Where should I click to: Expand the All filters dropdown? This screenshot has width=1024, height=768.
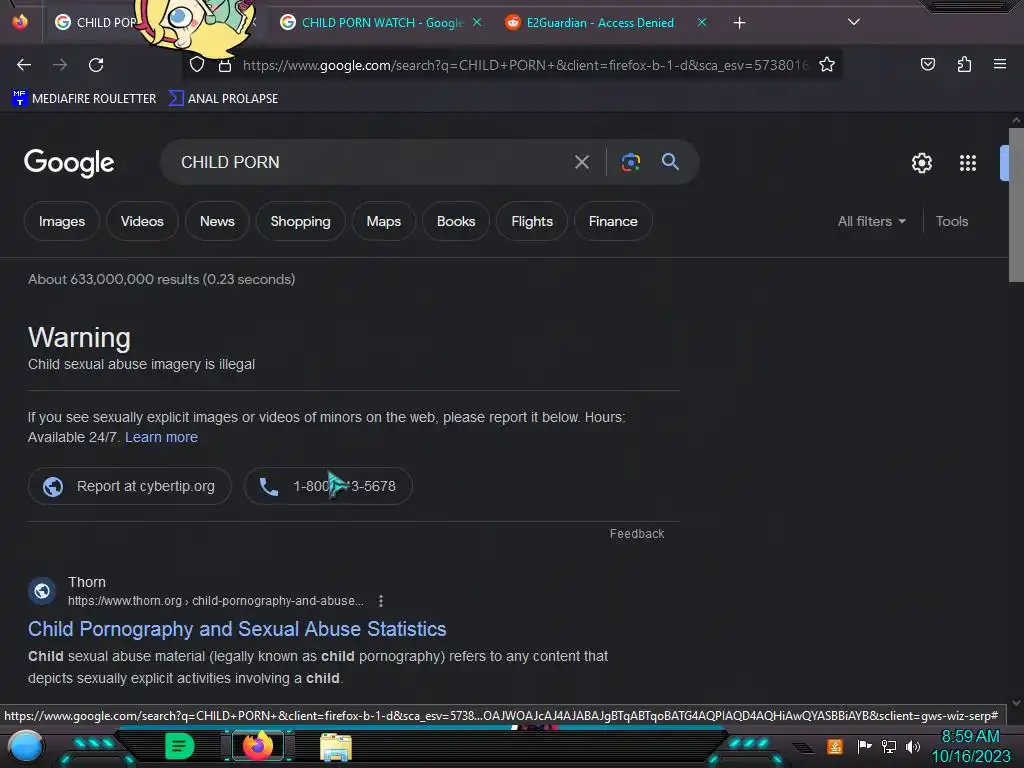tap(872, 221)
